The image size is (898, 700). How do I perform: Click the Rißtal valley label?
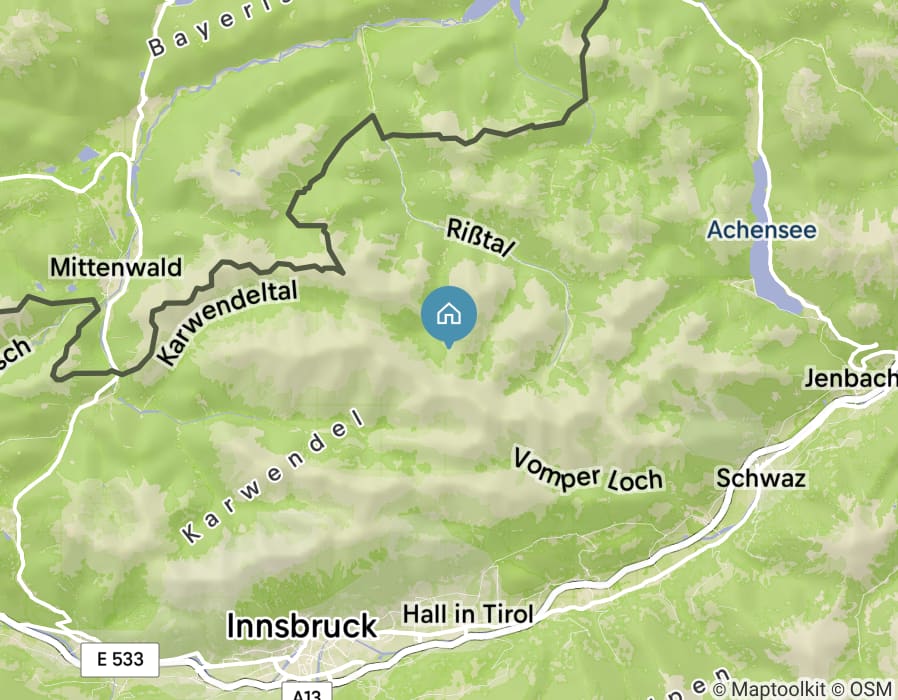(x=480, y=238)
